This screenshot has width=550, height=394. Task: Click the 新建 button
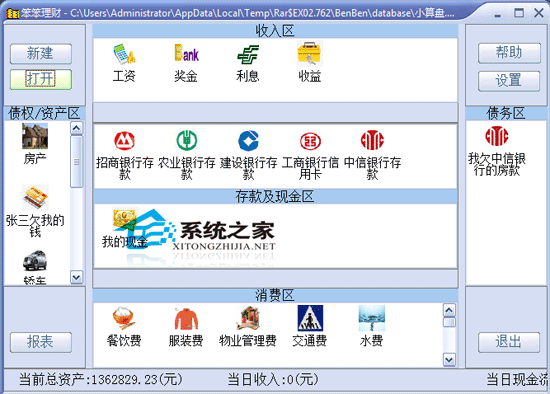41,54
